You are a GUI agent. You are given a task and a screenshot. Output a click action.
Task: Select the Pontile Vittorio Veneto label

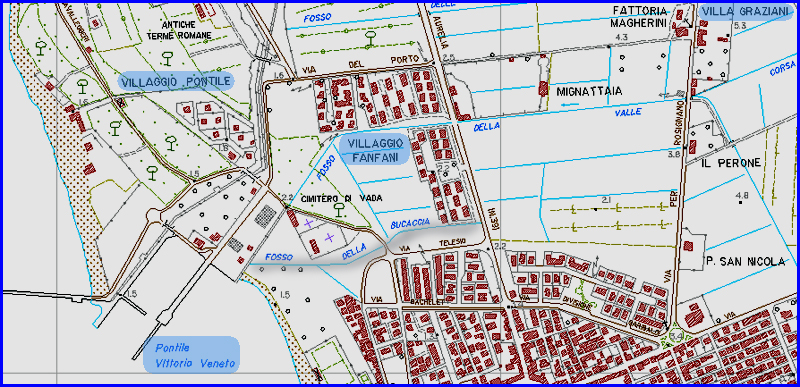(x=191, y=355)
